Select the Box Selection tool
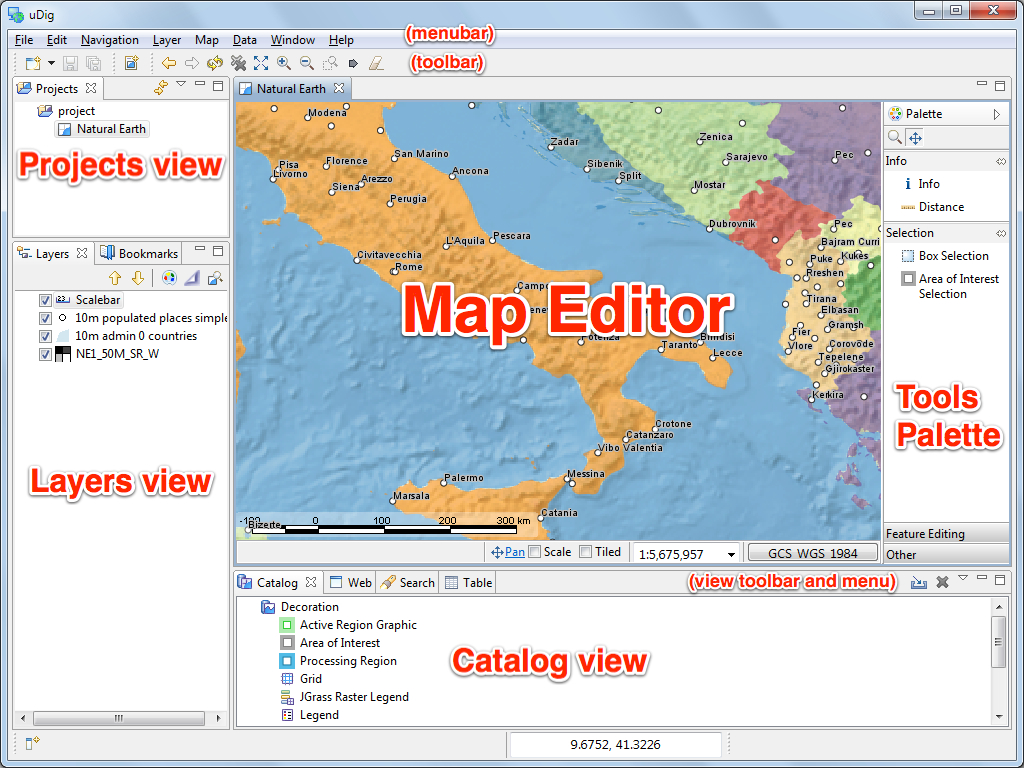Viewport: 1024px width, 768px height. pos(945,256)
